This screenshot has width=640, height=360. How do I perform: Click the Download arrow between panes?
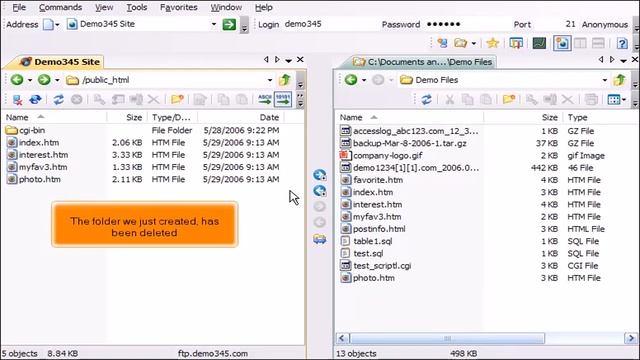click(320, 191)
